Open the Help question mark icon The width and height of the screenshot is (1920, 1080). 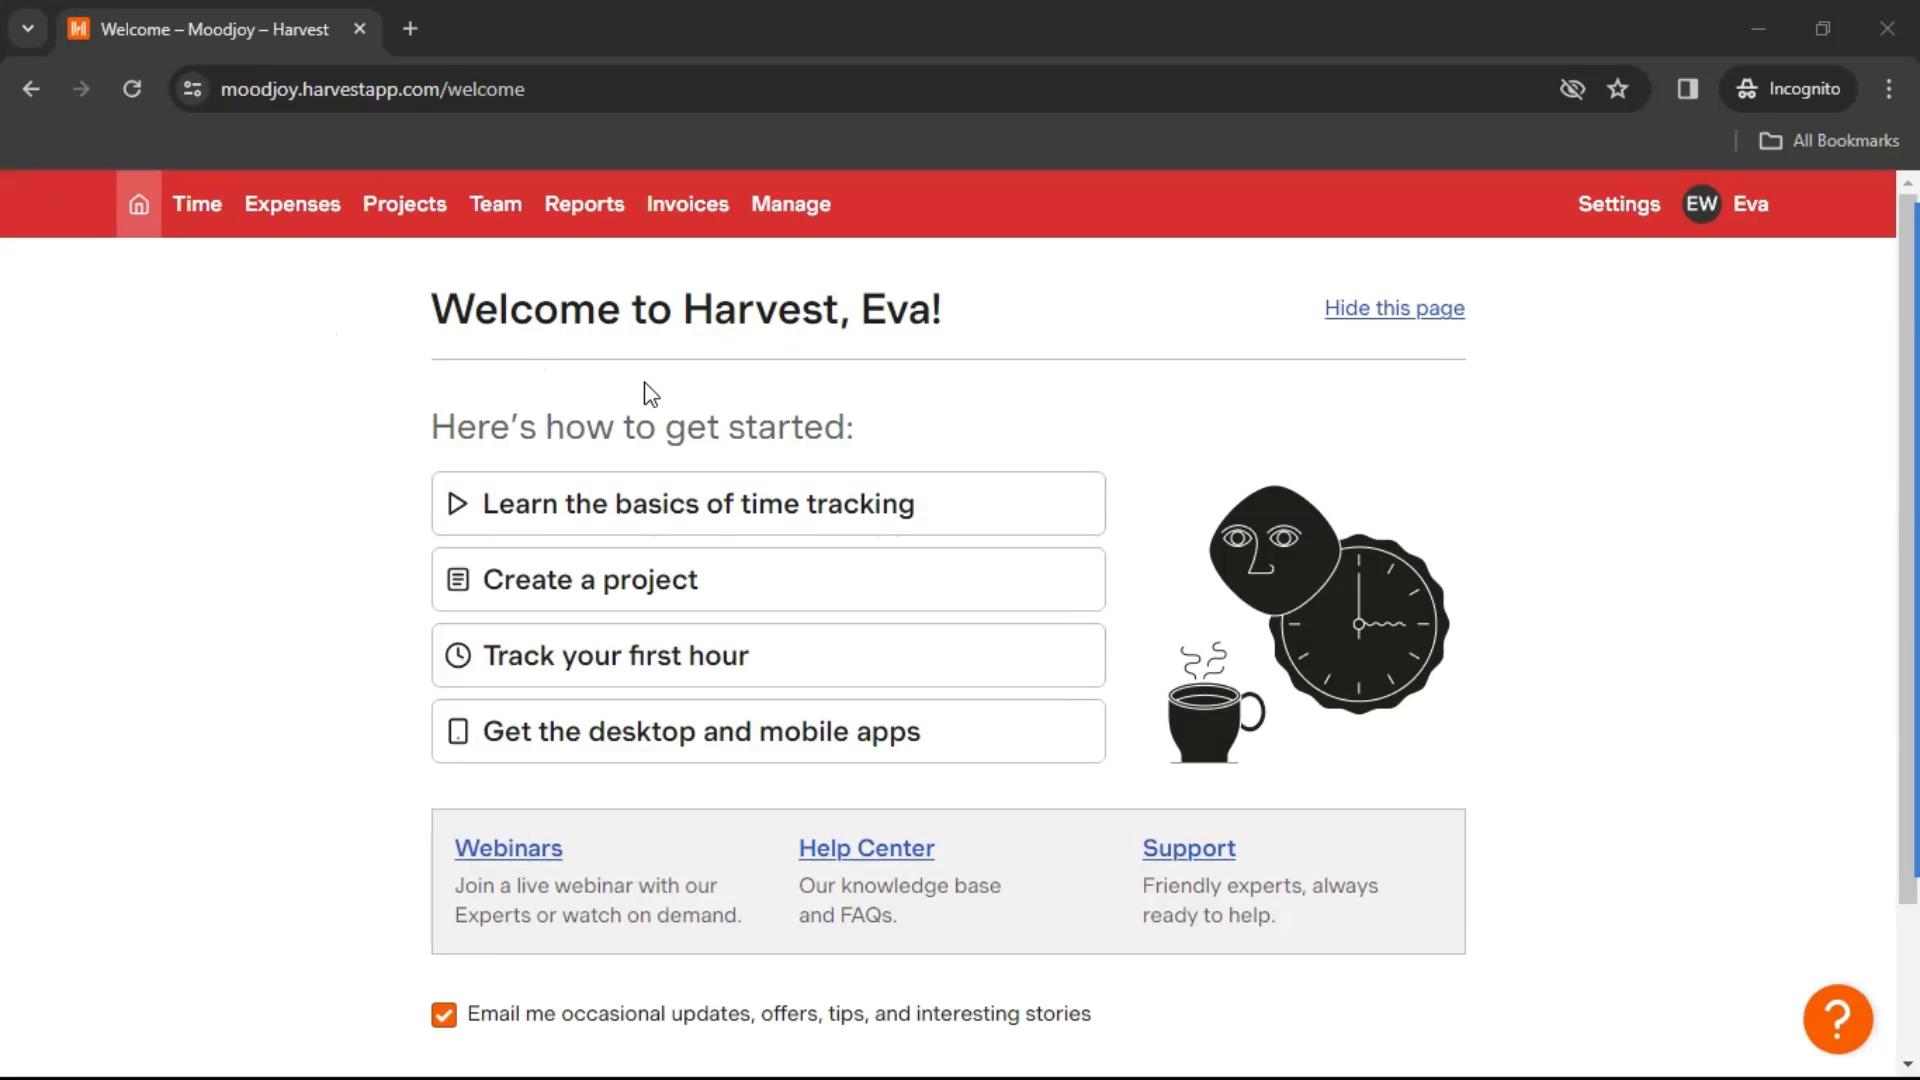coord(1837,1017)
